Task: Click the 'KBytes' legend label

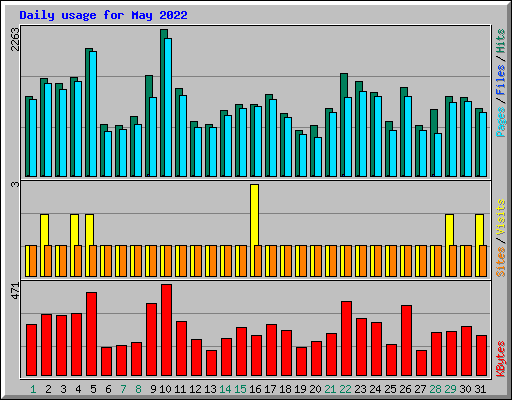Action: (500, 359)
